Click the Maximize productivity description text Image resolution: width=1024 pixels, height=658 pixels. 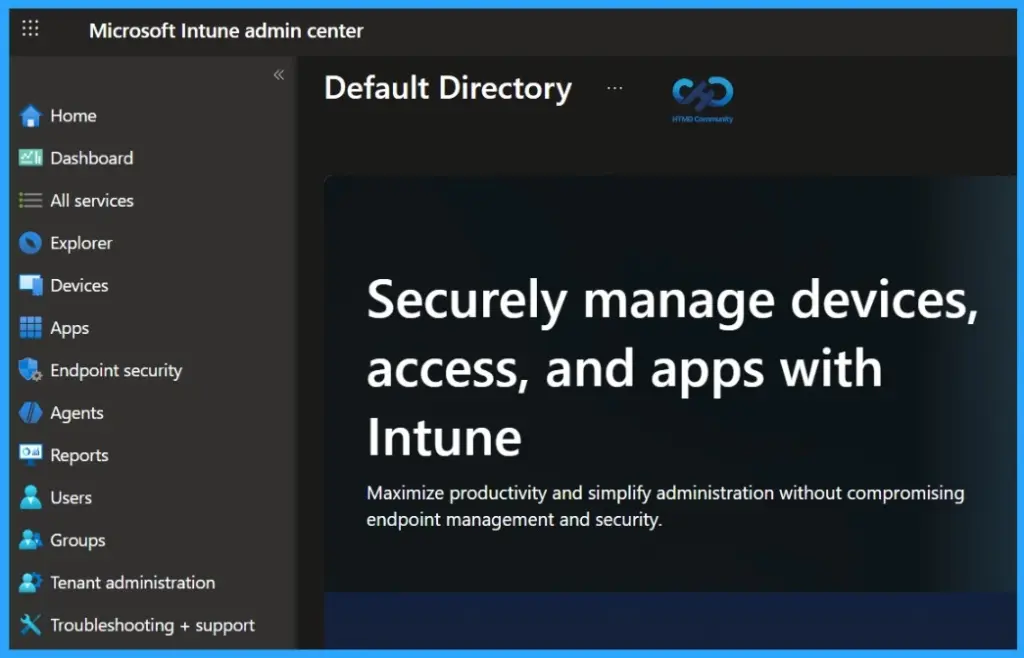coord(665,506)
